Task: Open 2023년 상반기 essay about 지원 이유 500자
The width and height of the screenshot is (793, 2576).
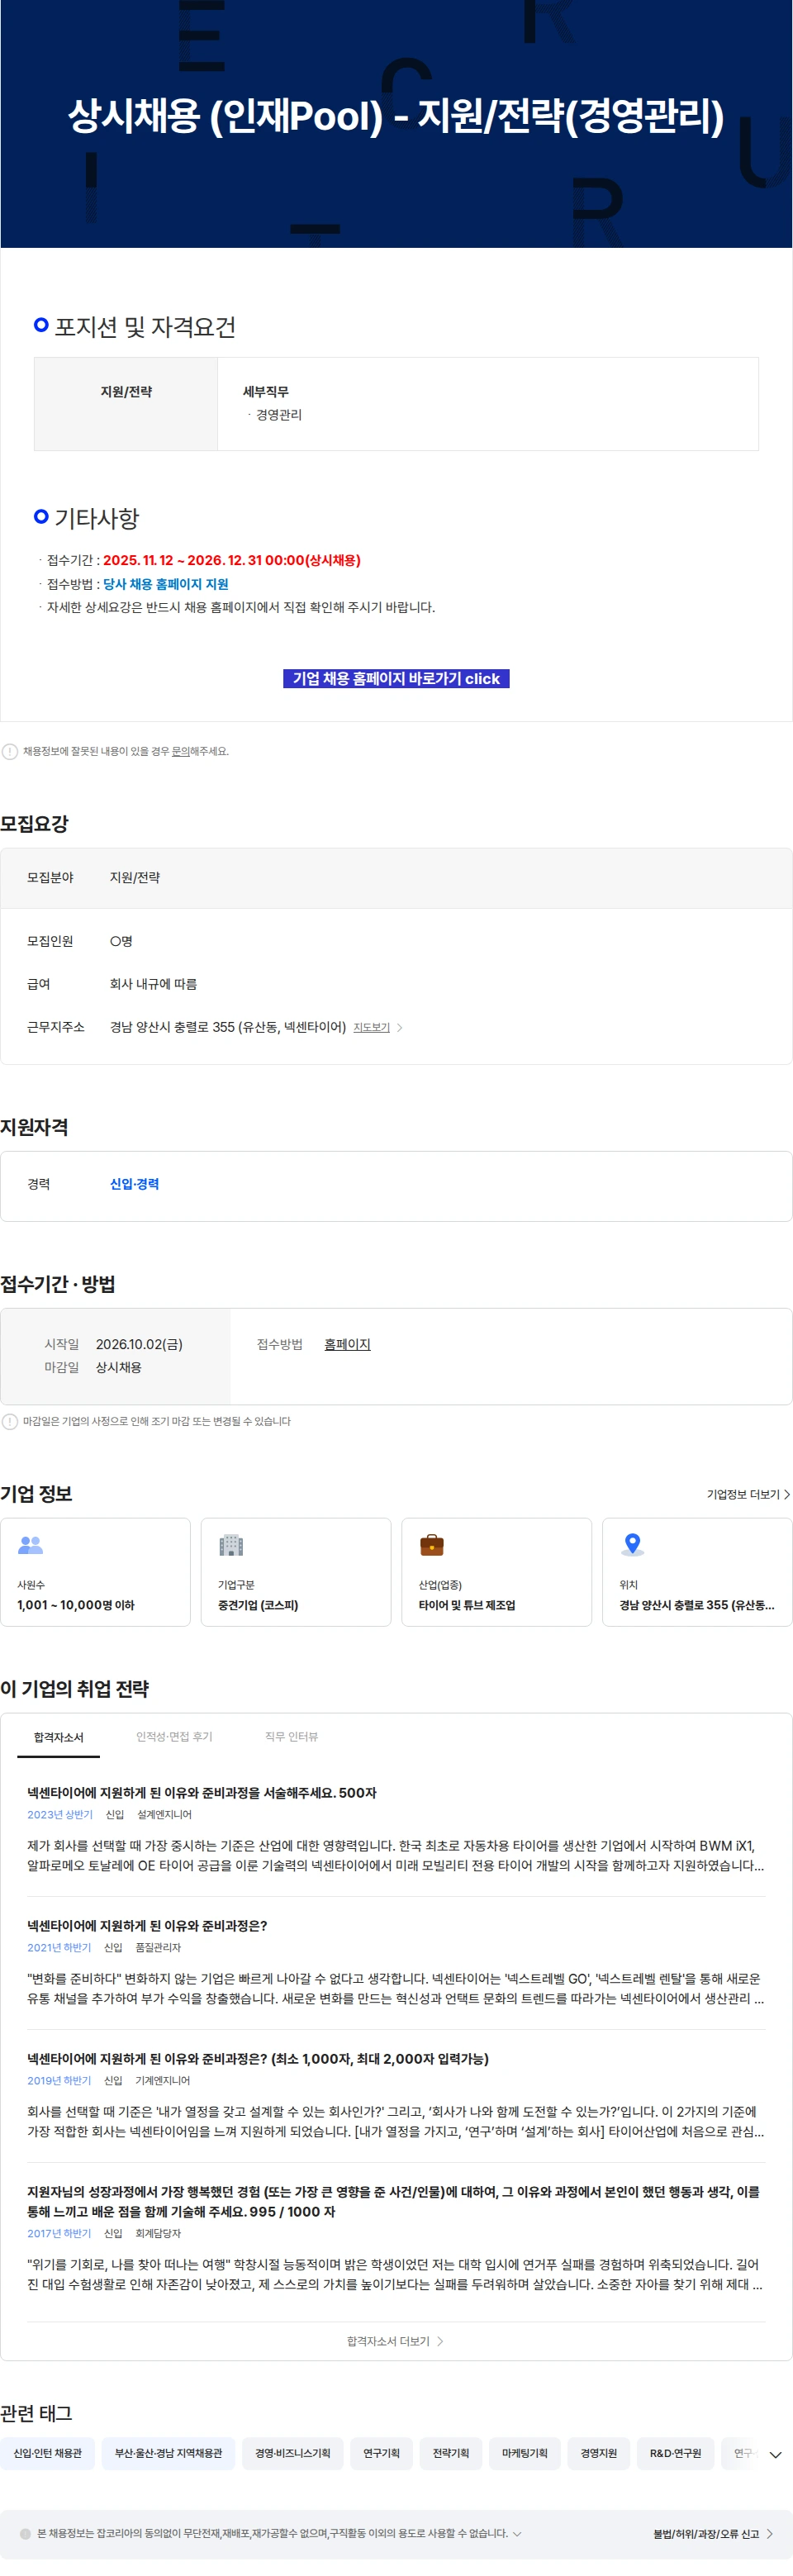Action: click(202, 1793)
